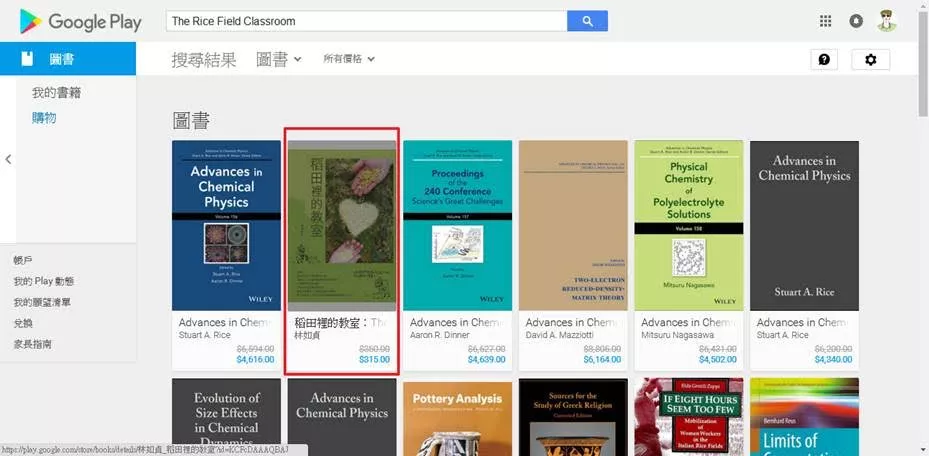
Task: Open the 所有價格 price filter dropdown
Action: point(349,59)
